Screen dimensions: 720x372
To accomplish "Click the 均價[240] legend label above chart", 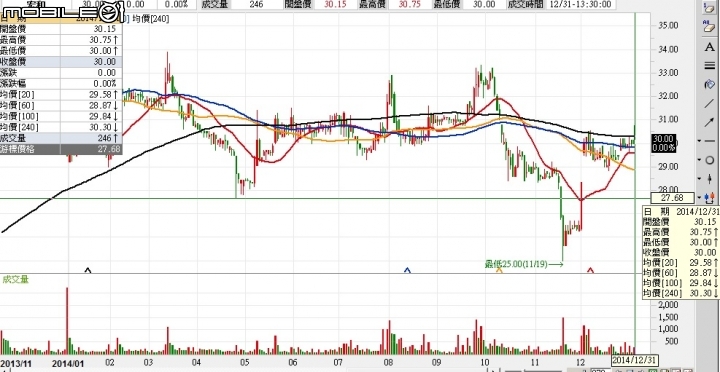I will click(151, 19).
